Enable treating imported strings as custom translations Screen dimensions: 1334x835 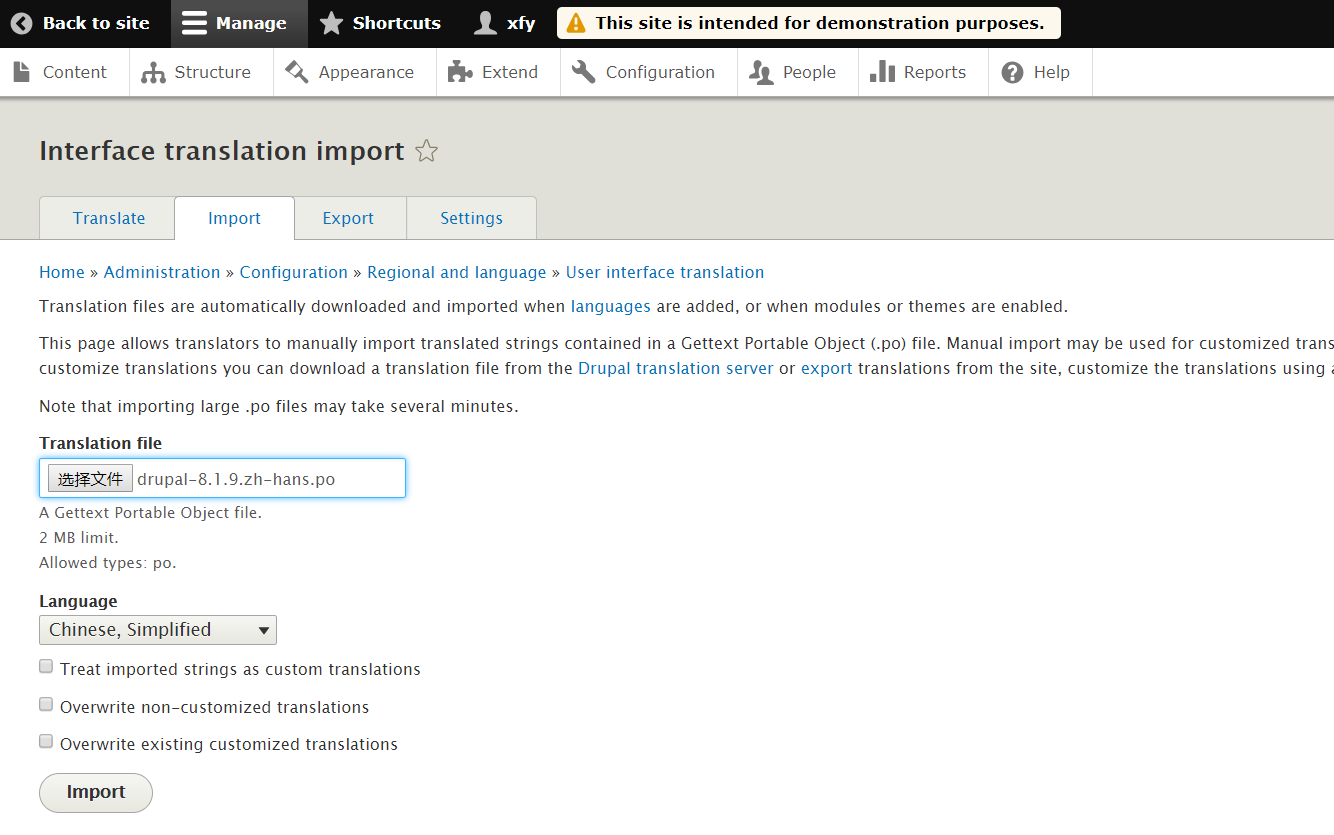click(x=45, y=665)
